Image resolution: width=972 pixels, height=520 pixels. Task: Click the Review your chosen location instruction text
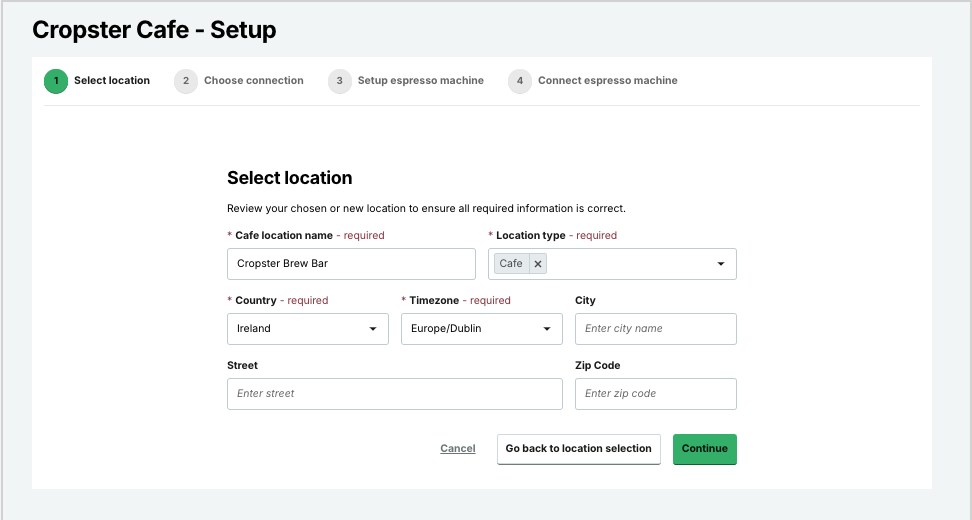pyautogui.click(x=426, y=208)
